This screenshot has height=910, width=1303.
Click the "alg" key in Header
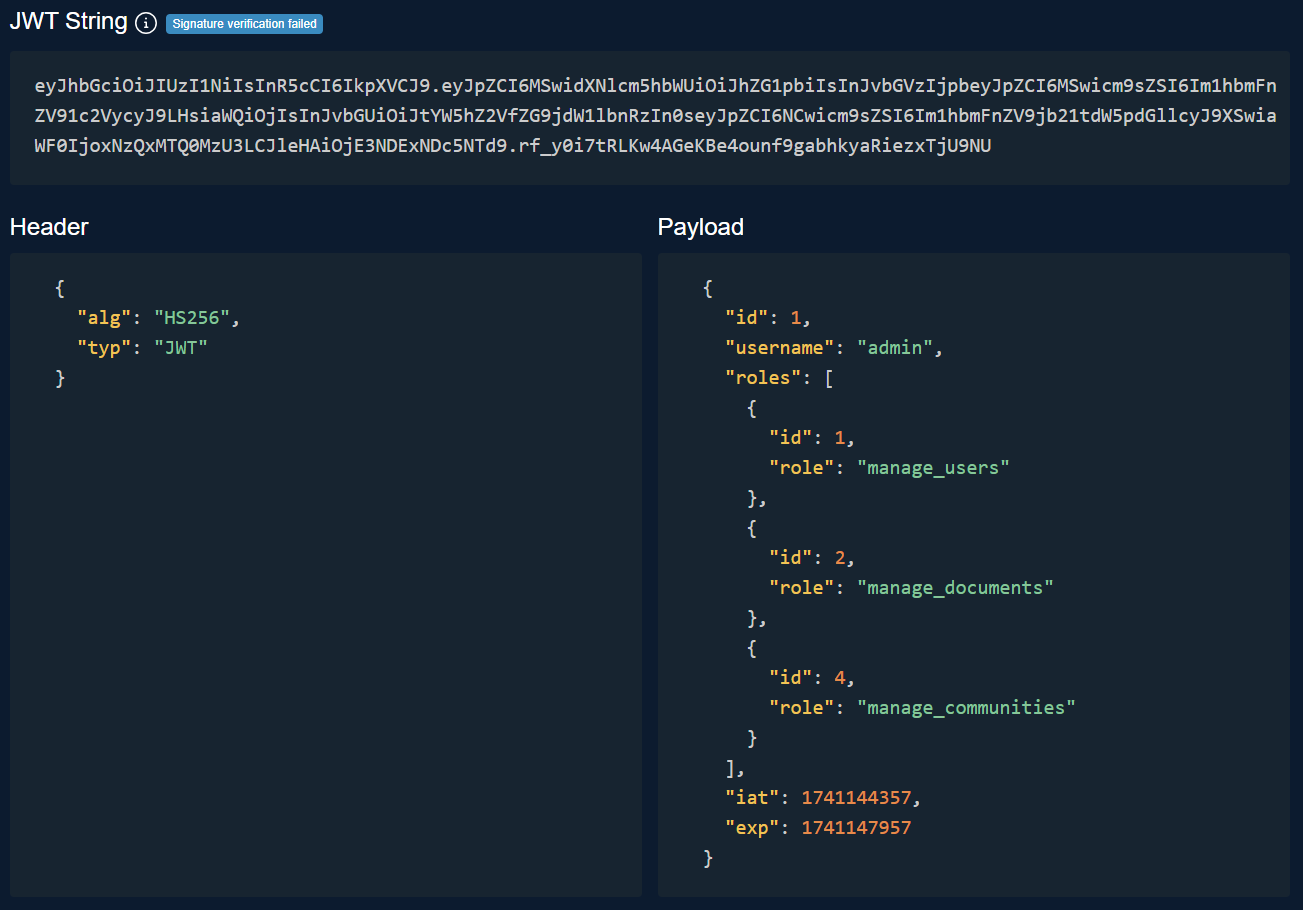coord(105,318)
